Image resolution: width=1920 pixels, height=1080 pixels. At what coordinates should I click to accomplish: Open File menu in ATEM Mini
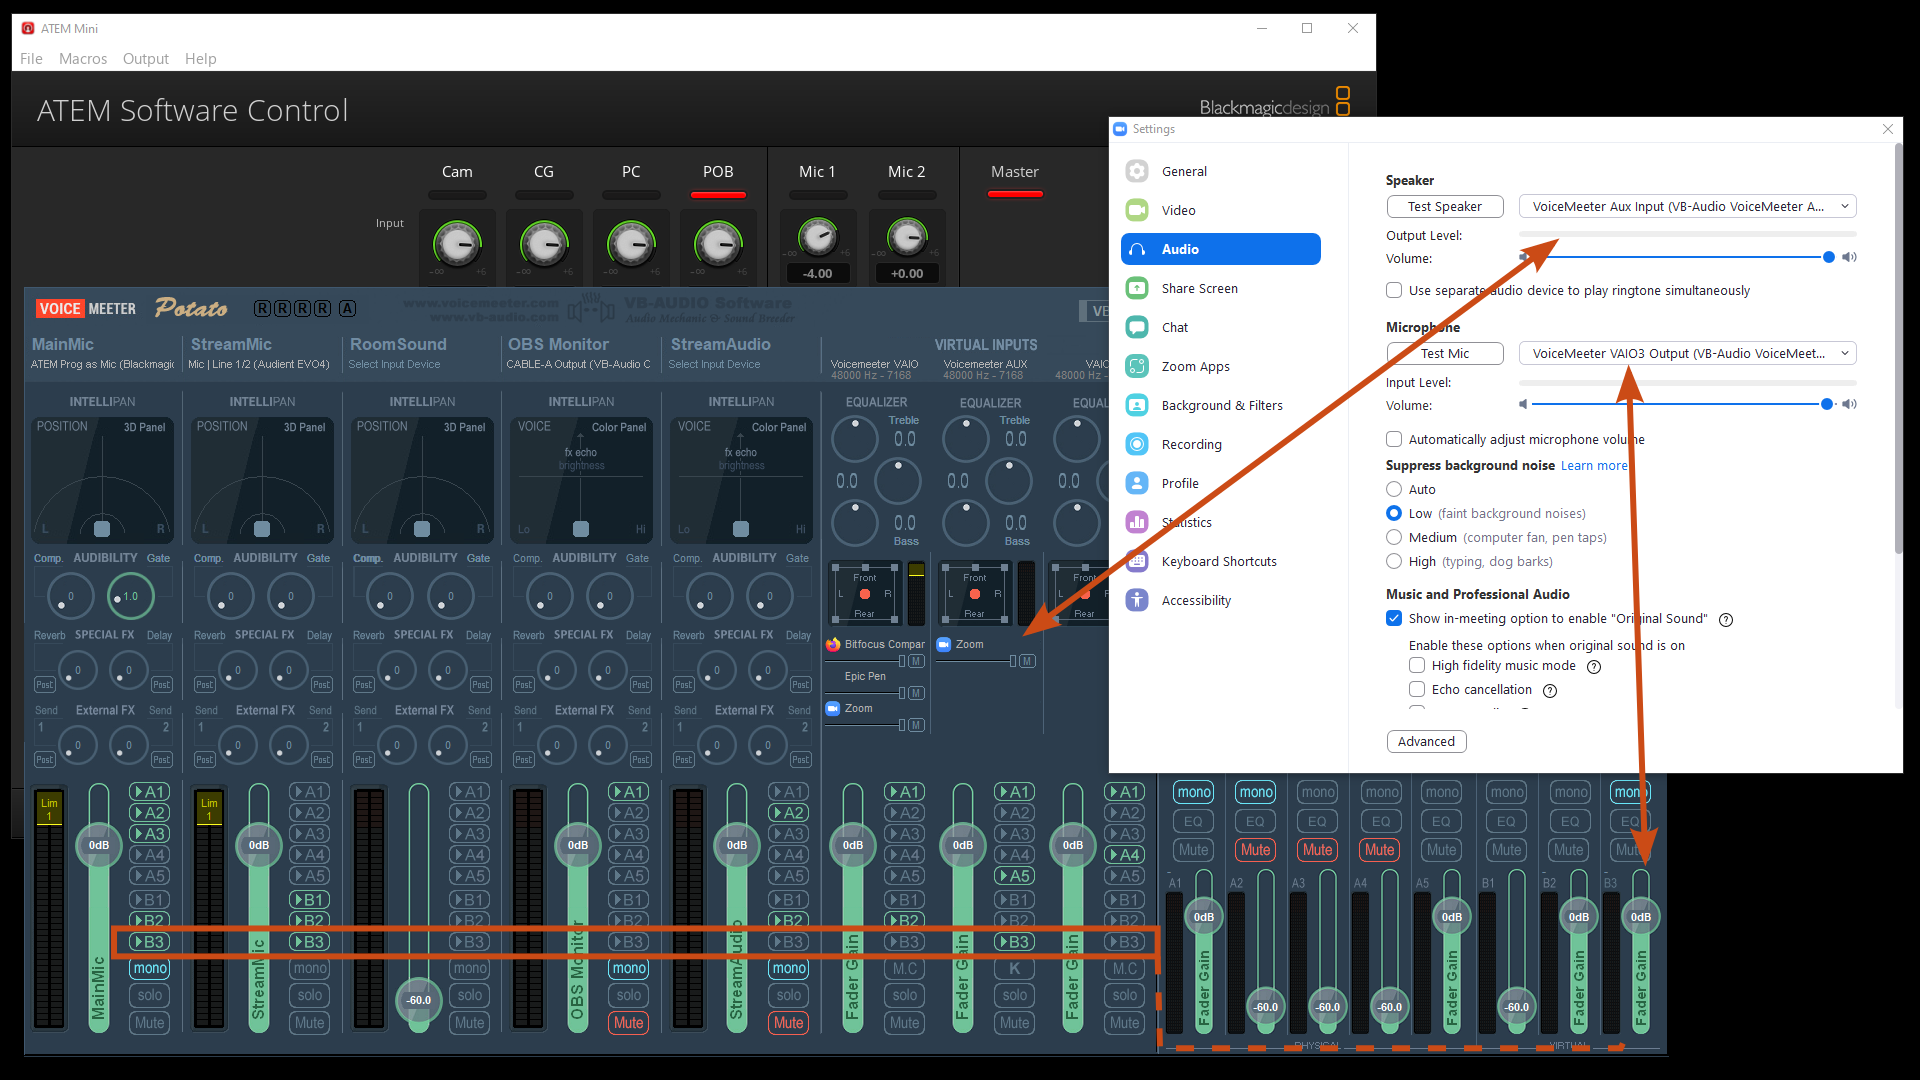31,58
